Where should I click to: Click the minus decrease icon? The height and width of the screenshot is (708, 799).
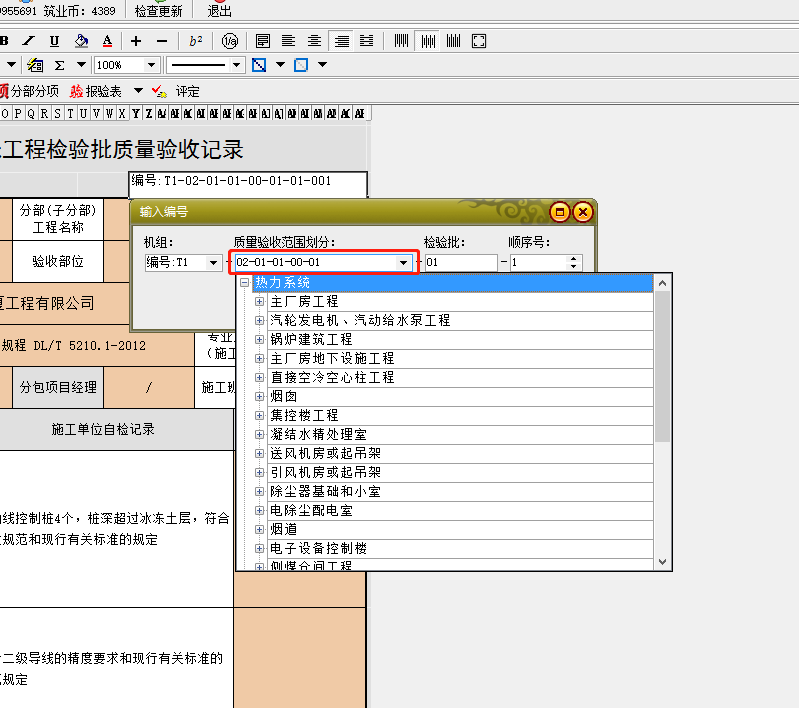point(162,41)
